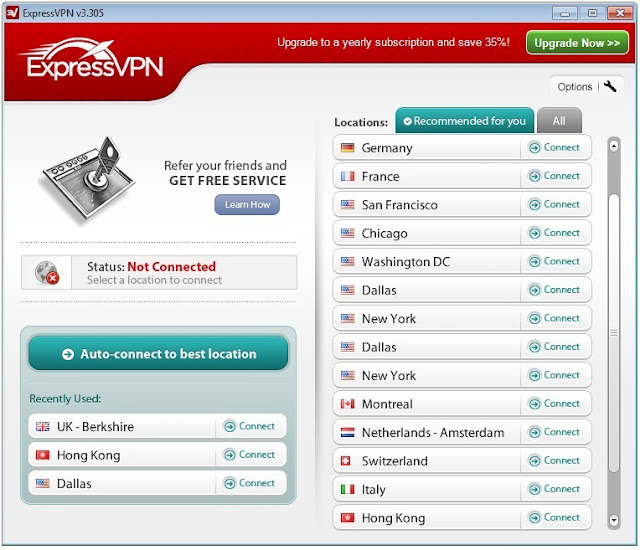Viewport: 640px width, 550px height.
Task: Click the arrow icon in Montreal's Connect
Action: [534, 404]
